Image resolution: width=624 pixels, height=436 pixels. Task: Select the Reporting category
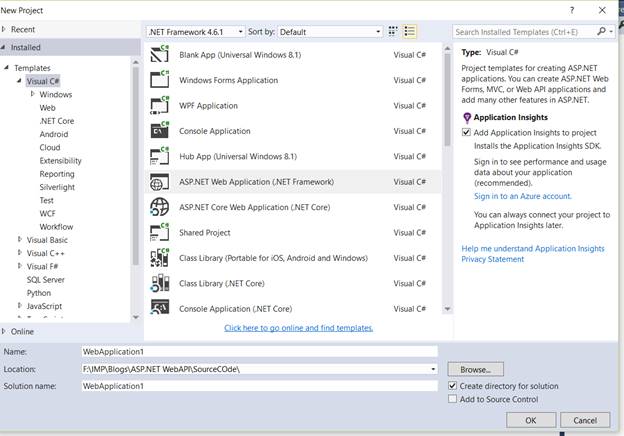[57, 174]
